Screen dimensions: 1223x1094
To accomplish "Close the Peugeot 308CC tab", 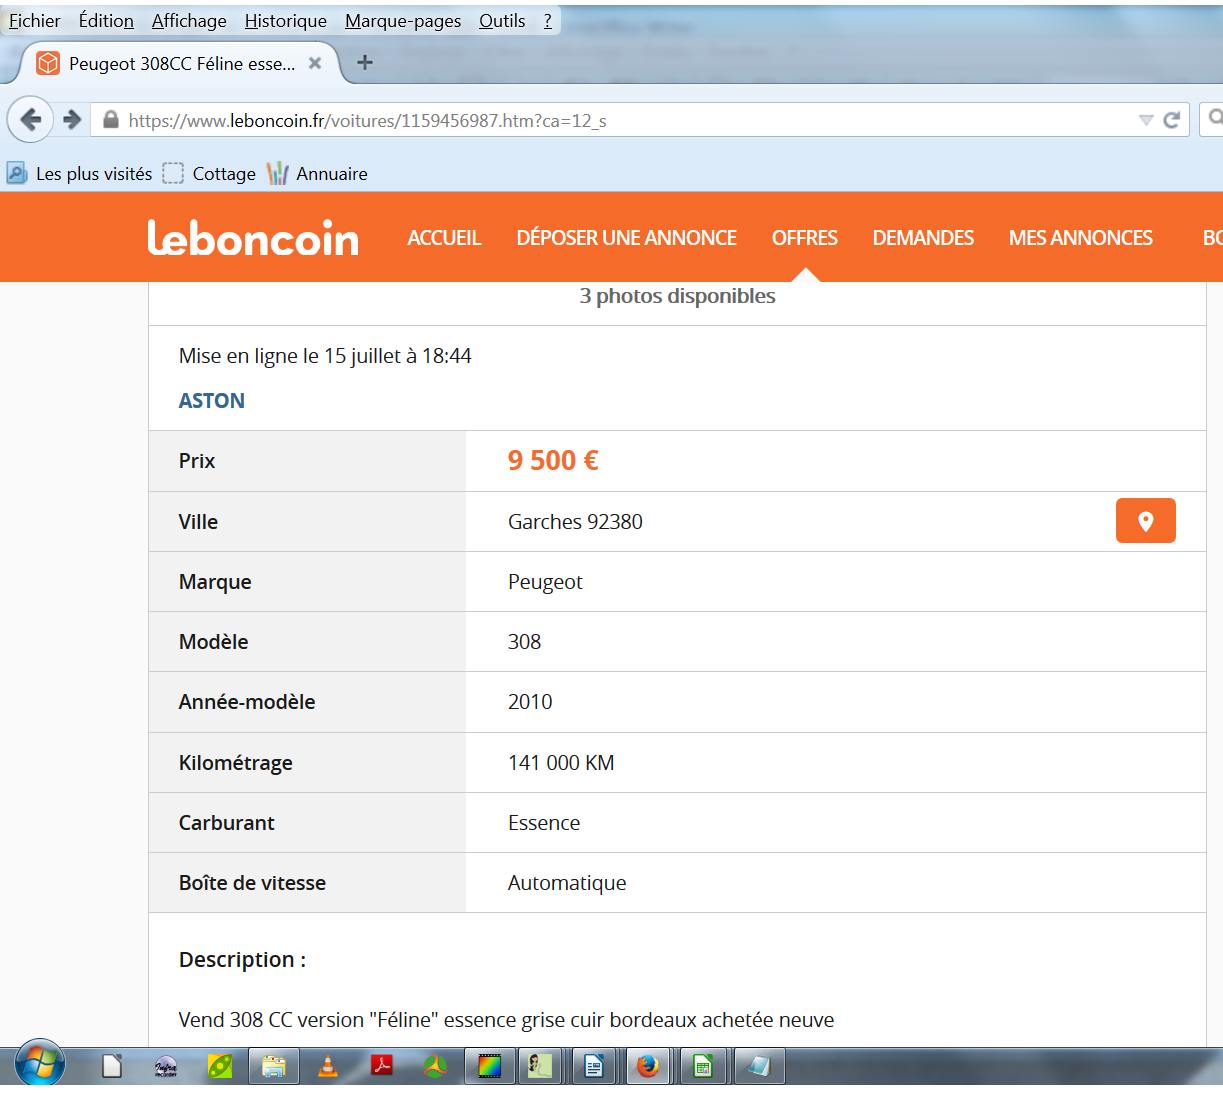I will pos(314,63).
